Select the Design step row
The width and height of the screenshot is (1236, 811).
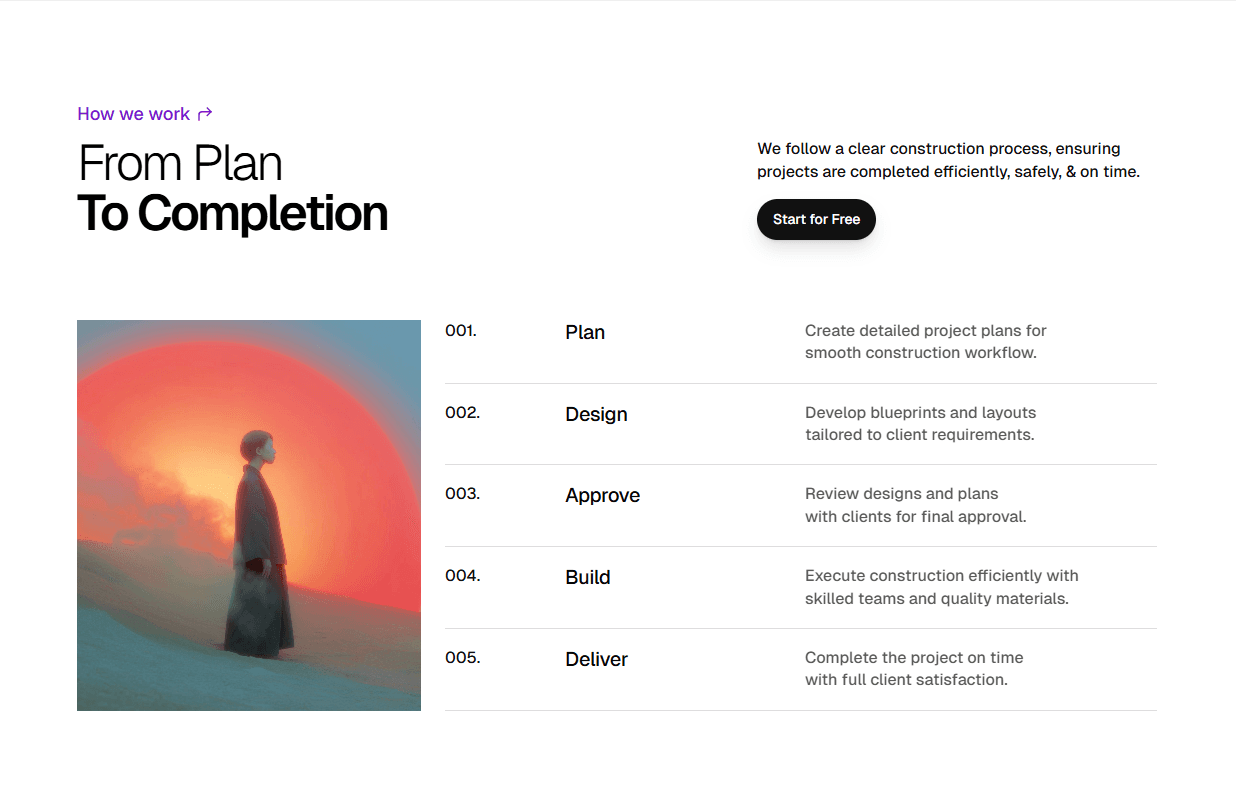pyautogui.click(x=596, y=414)
